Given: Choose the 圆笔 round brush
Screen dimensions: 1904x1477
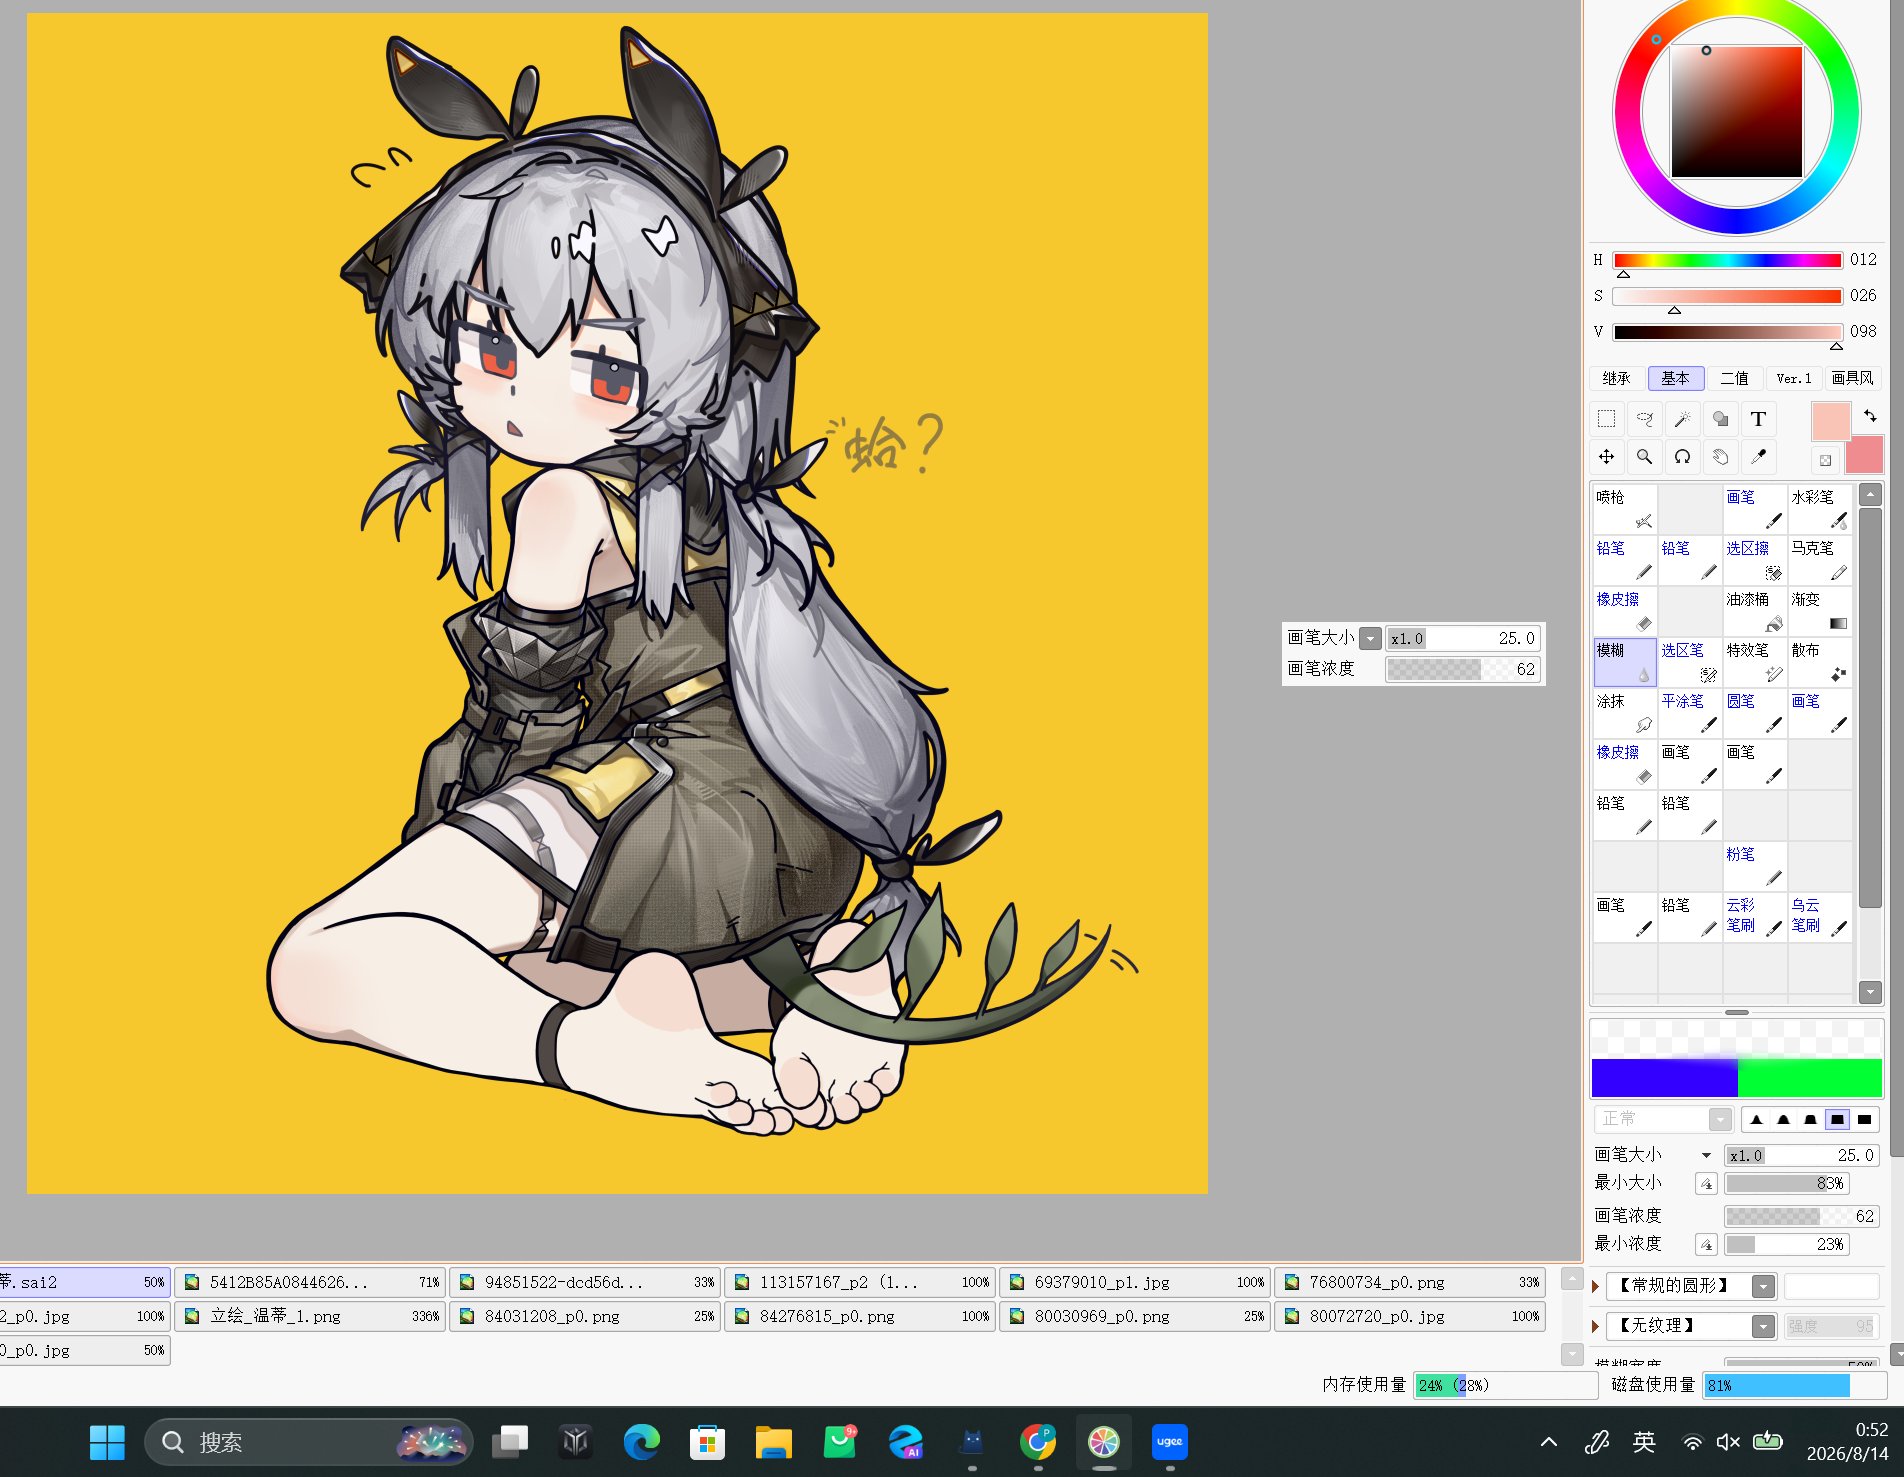Looking at the screenshot, I should [x=1755, y=713].
